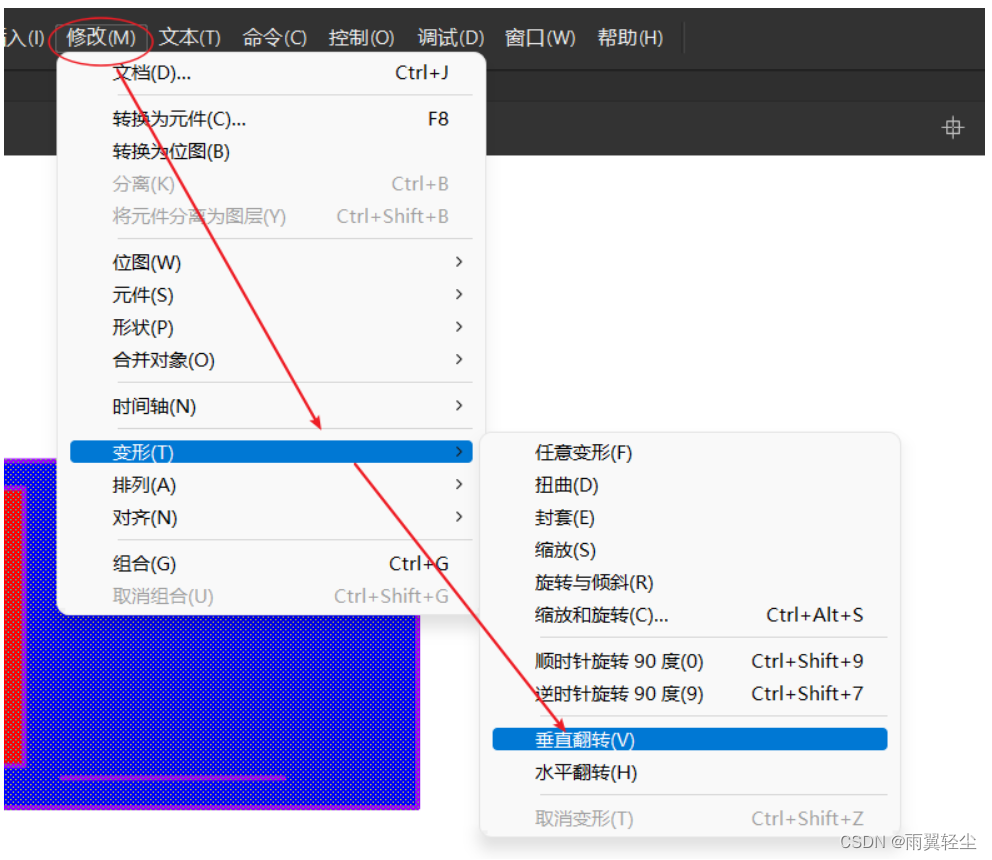992x860 pixels.
Task: Click the disabled 将元件分离为图层(Y) entry
Action: [x=271, y=216]
